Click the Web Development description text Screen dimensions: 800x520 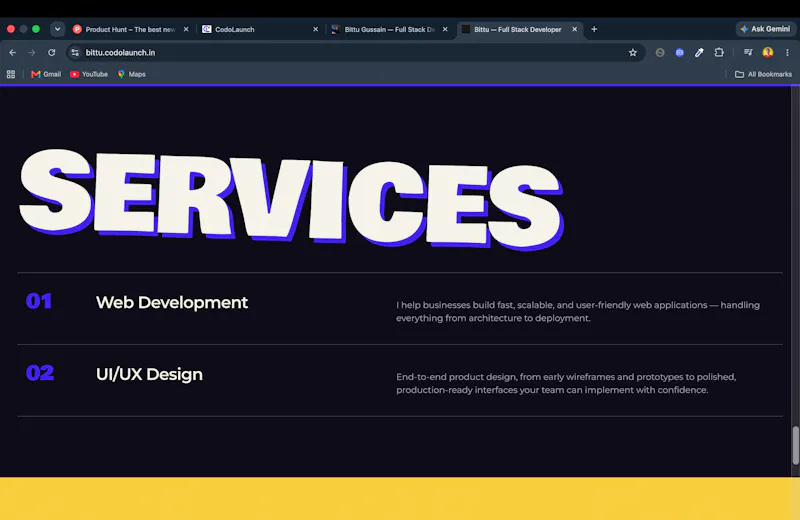(x=578, y=311)
